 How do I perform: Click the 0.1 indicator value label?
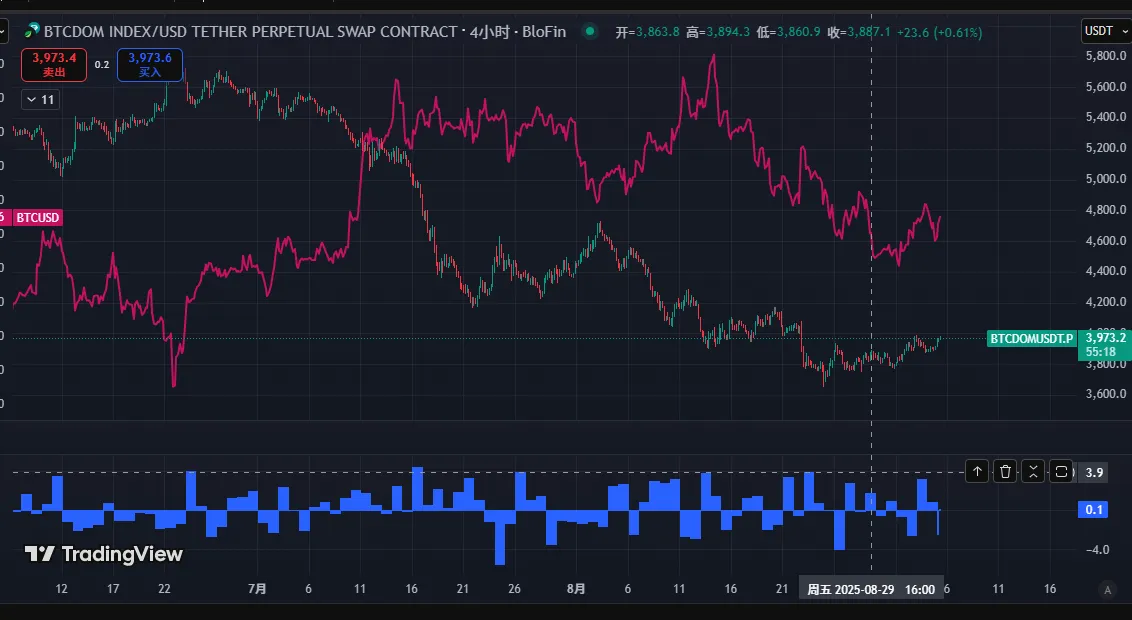[x=1095, y=510]
